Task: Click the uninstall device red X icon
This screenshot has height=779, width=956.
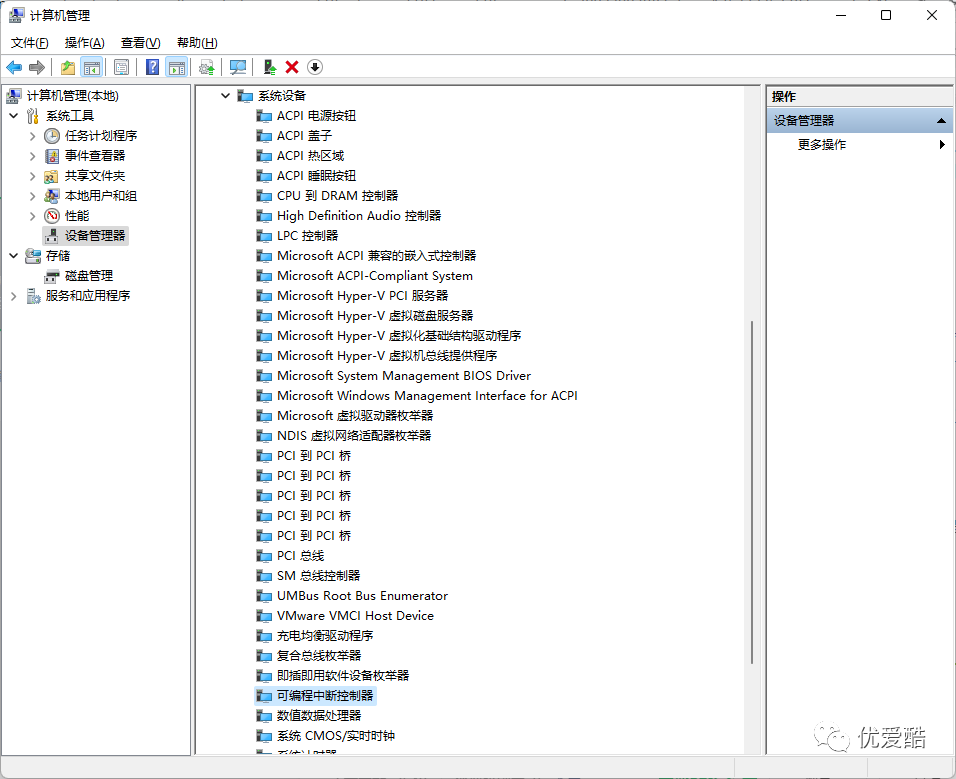Action: pos(290,67)
